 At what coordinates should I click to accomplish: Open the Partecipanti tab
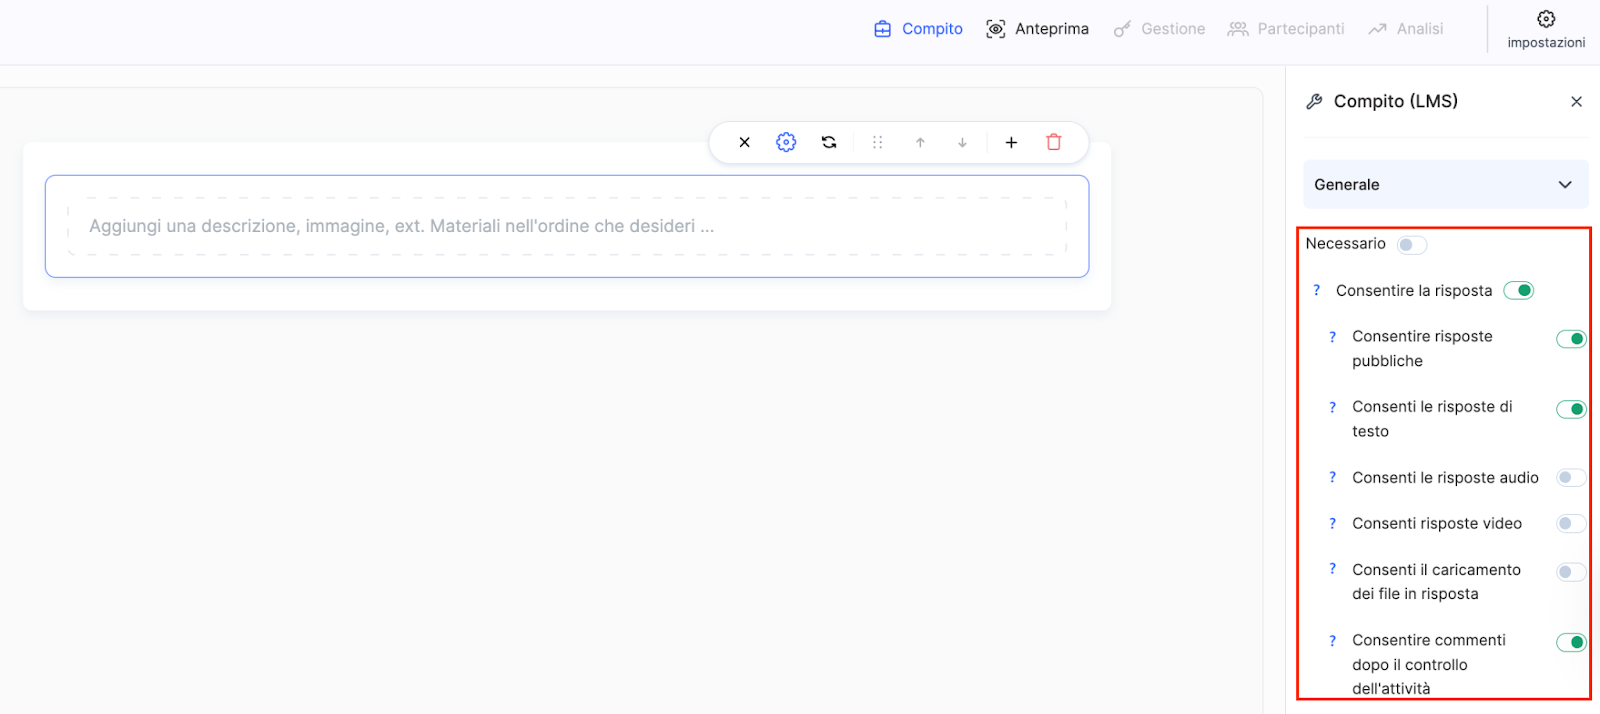1286,29
